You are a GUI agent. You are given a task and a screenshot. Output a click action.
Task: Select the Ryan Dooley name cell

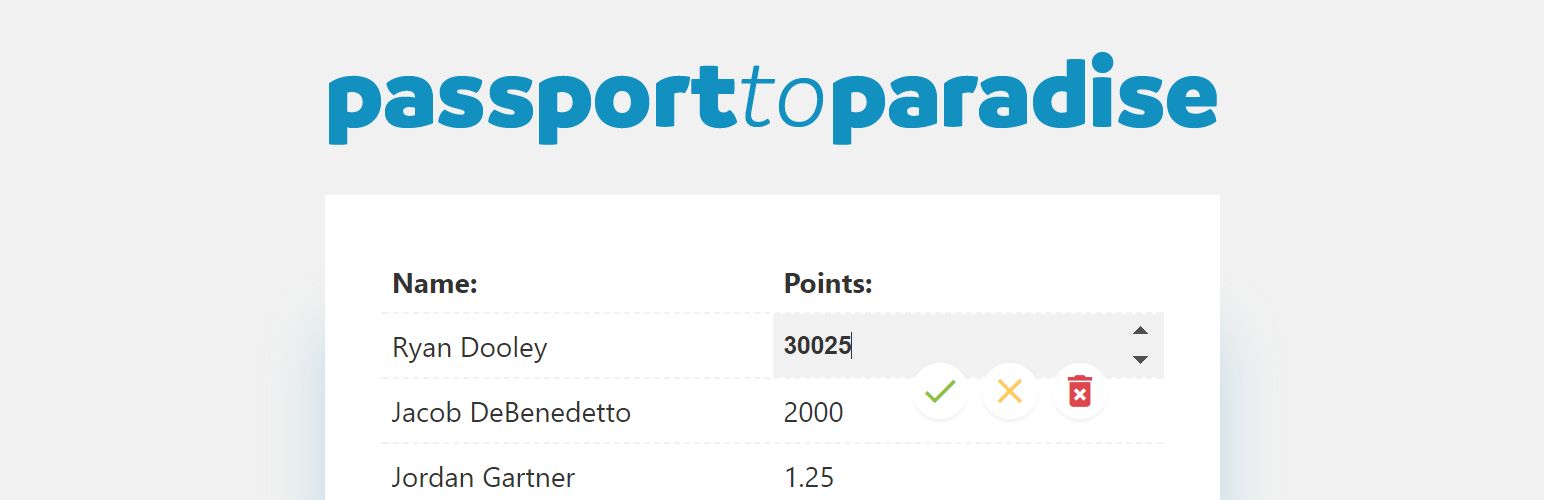coord(470,348)
